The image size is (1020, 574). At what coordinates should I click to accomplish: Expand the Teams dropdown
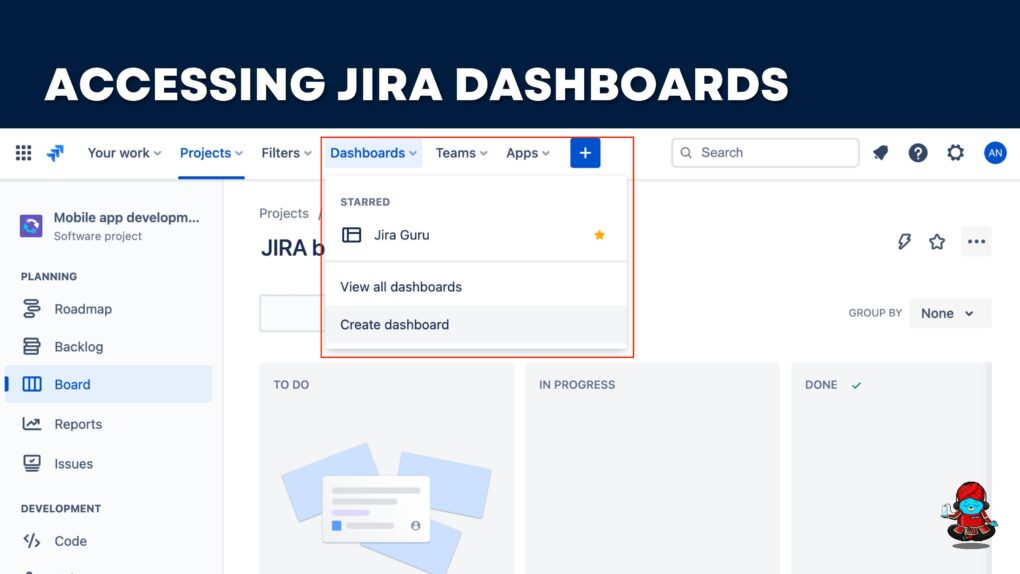click(461, 153)
